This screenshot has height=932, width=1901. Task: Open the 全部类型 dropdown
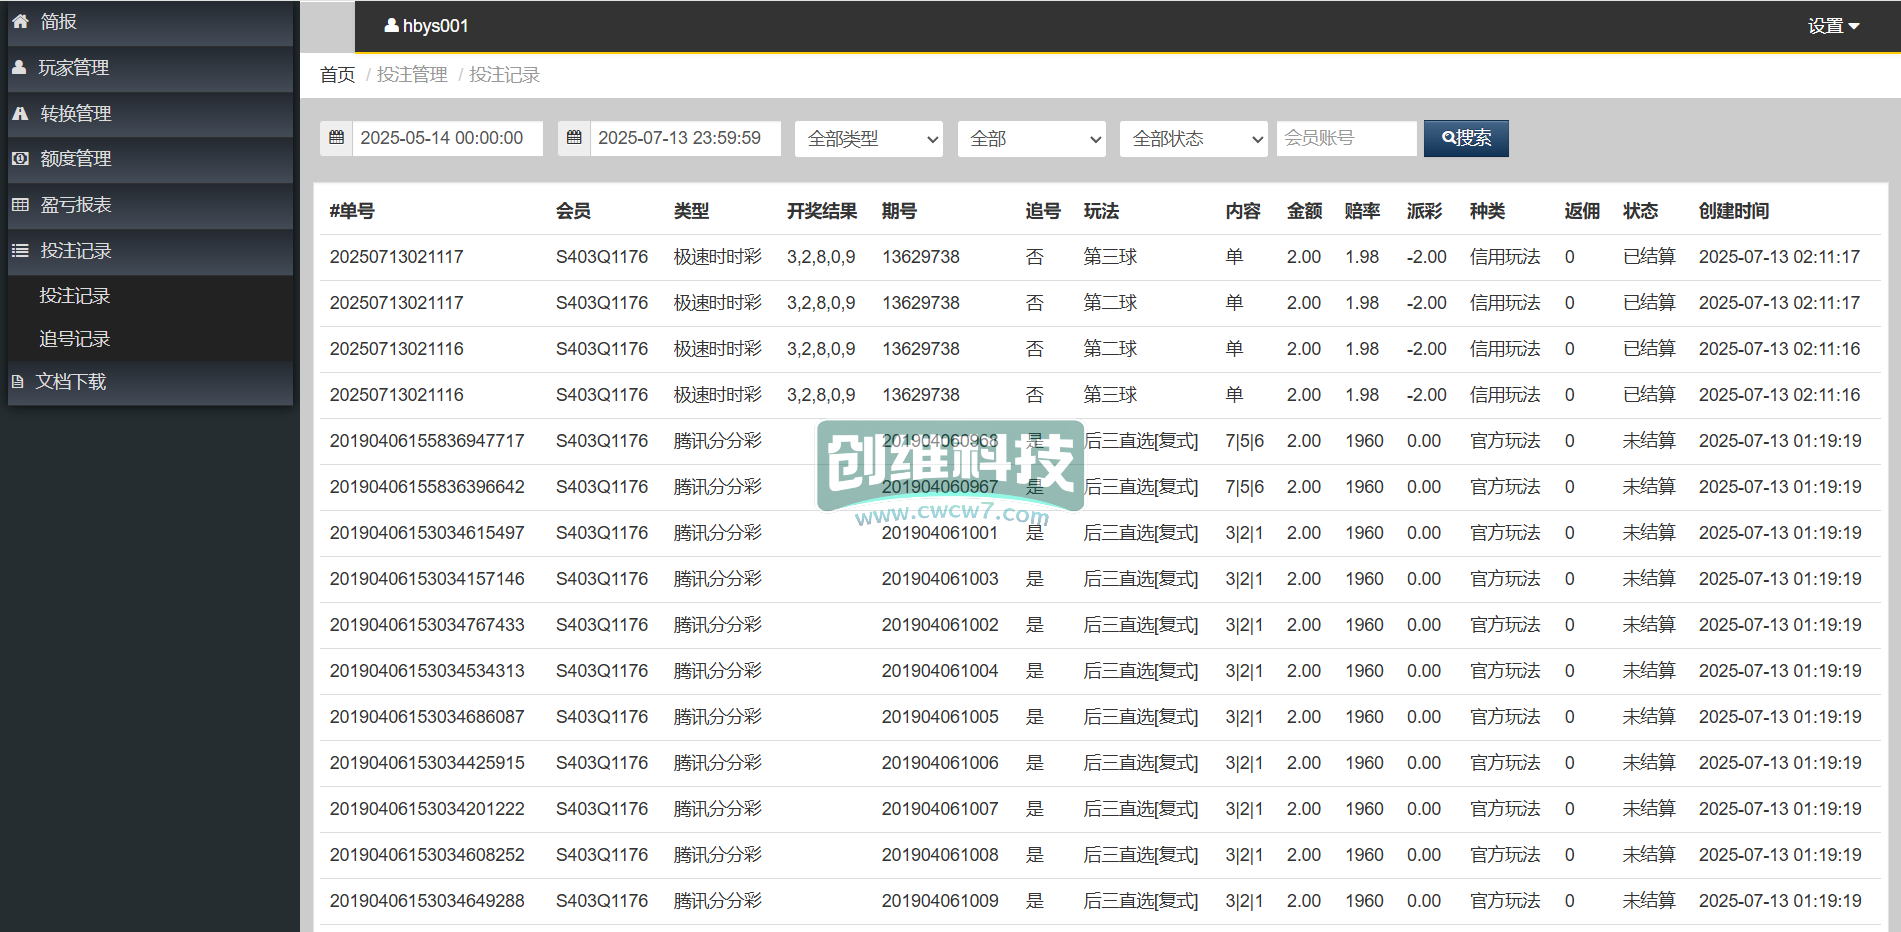tap(869, 138)
